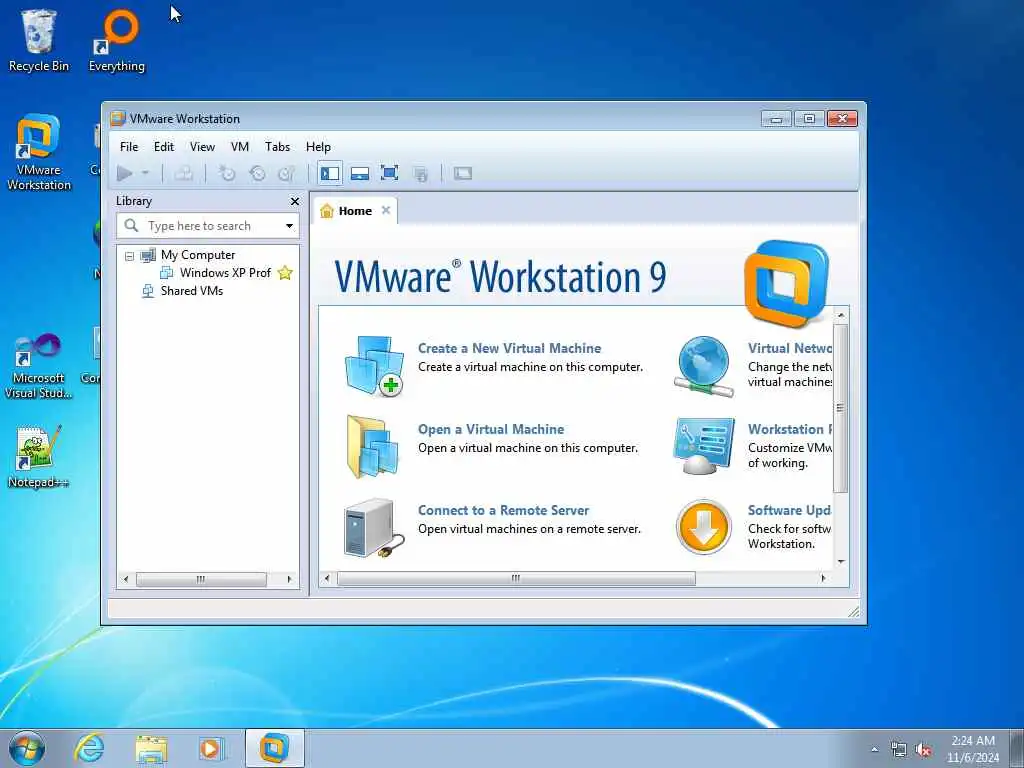The image size is (1024, 768).
Task: Click the console view toolbar icon
Action: [x=463, y=173]
